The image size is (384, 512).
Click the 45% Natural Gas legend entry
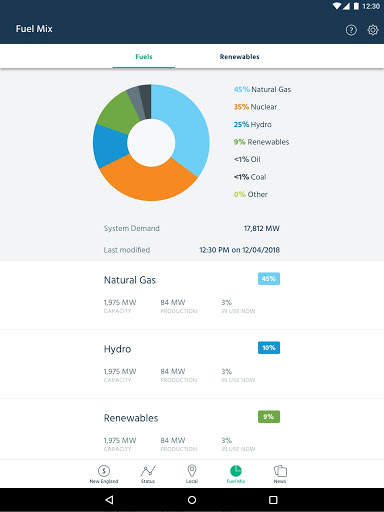pyautogui.click(x=262, y=89)
